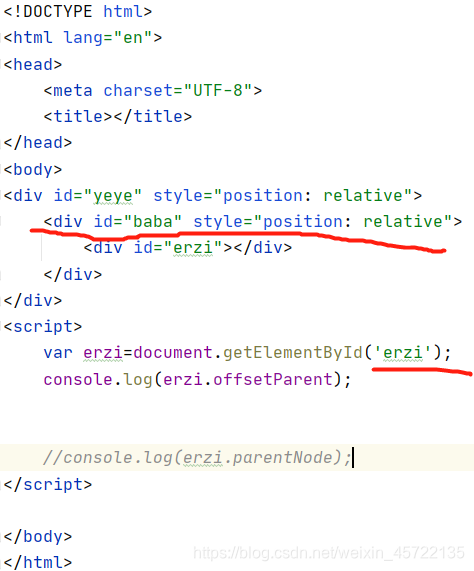Click the html lang="en" opening tag
Viewport: 474px width, 571px height.
click(83, 38)
